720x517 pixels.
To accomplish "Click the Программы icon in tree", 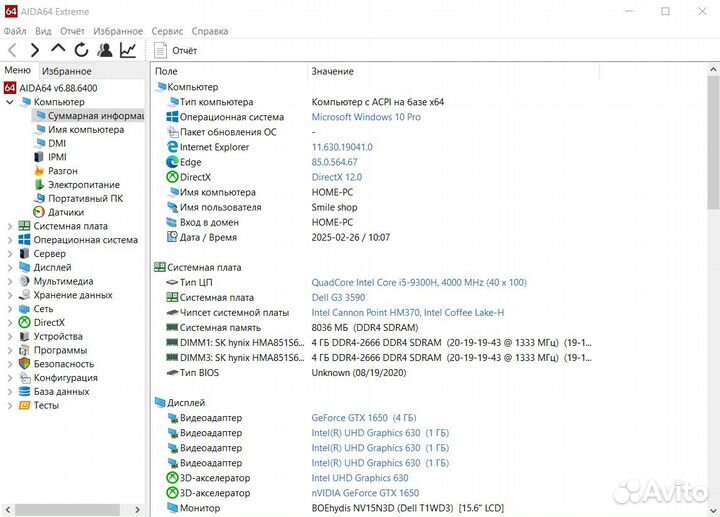I will click(x=24, y=350).
